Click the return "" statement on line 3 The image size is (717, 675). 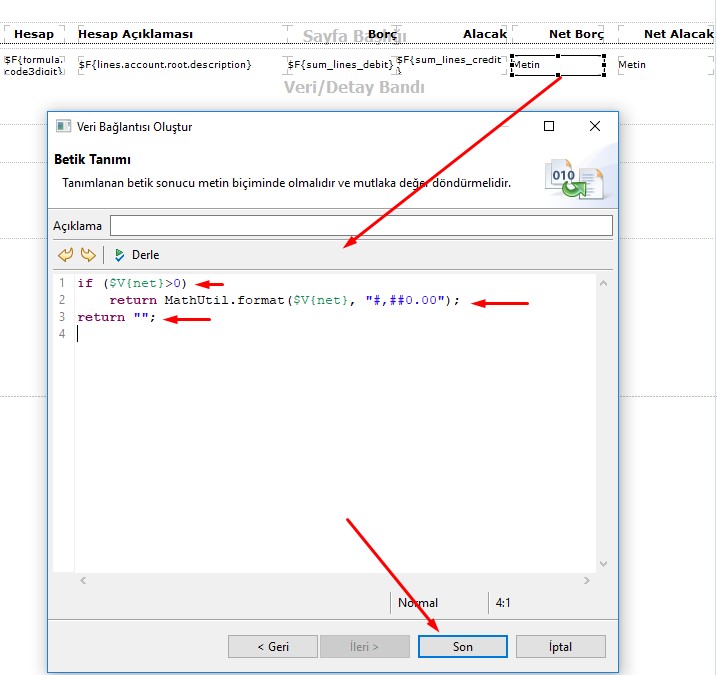tap(117, 317)
